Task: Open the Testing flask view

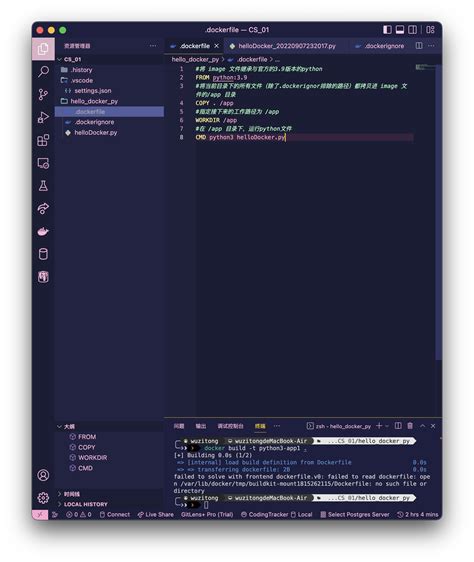Action: pyautogui.click(x=43, y=186)
